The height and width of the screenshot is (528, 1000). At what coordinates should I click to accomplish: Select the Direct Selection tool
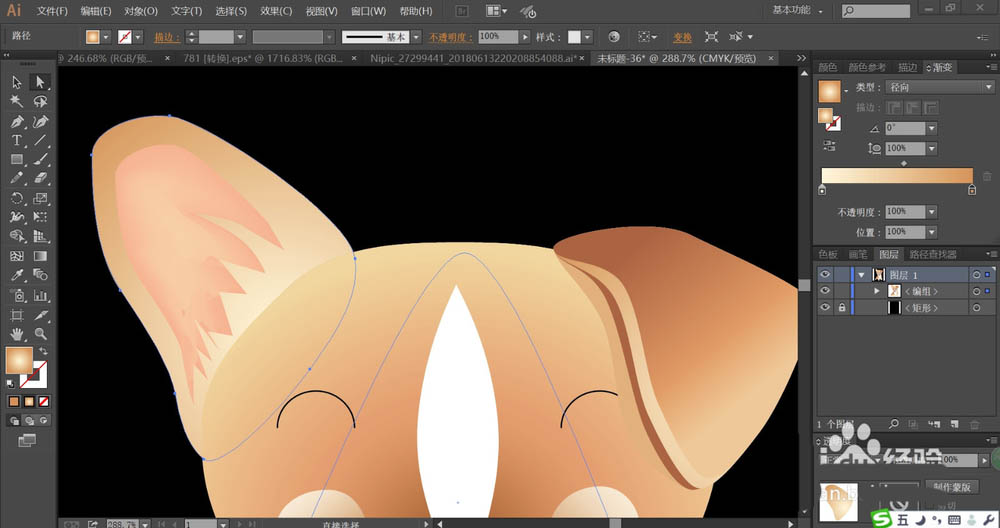(x=40, y=82)
